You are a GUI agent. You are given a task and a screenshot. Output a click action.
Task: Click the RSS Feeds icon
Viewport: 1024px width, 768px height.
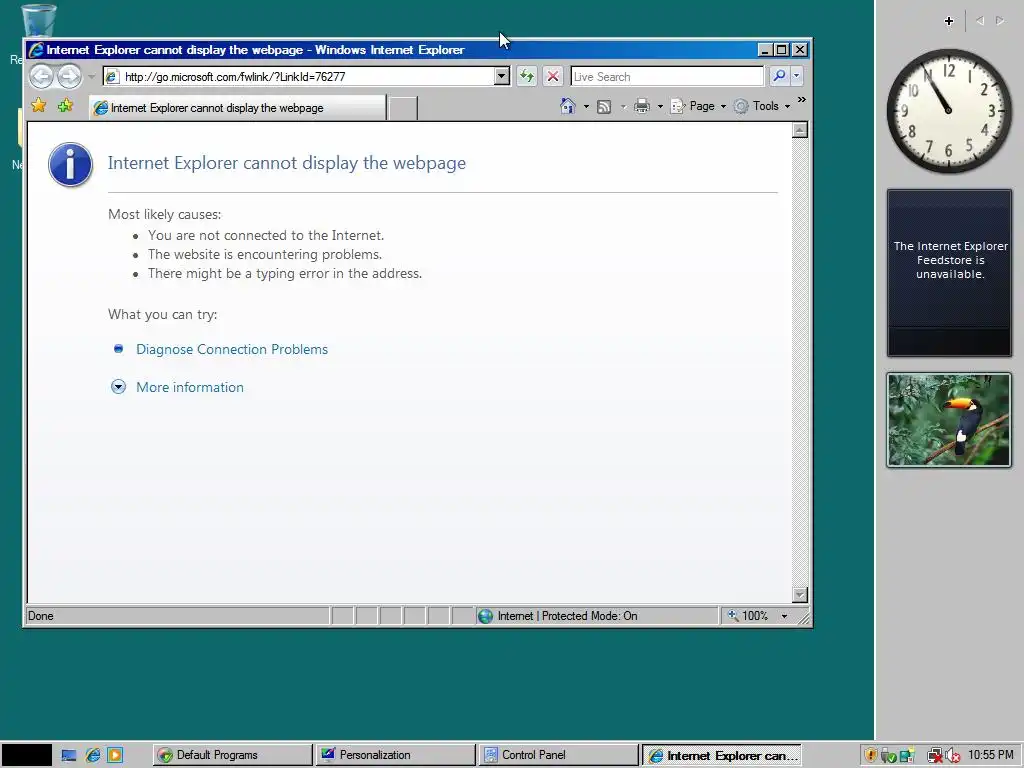click(604, 106)
